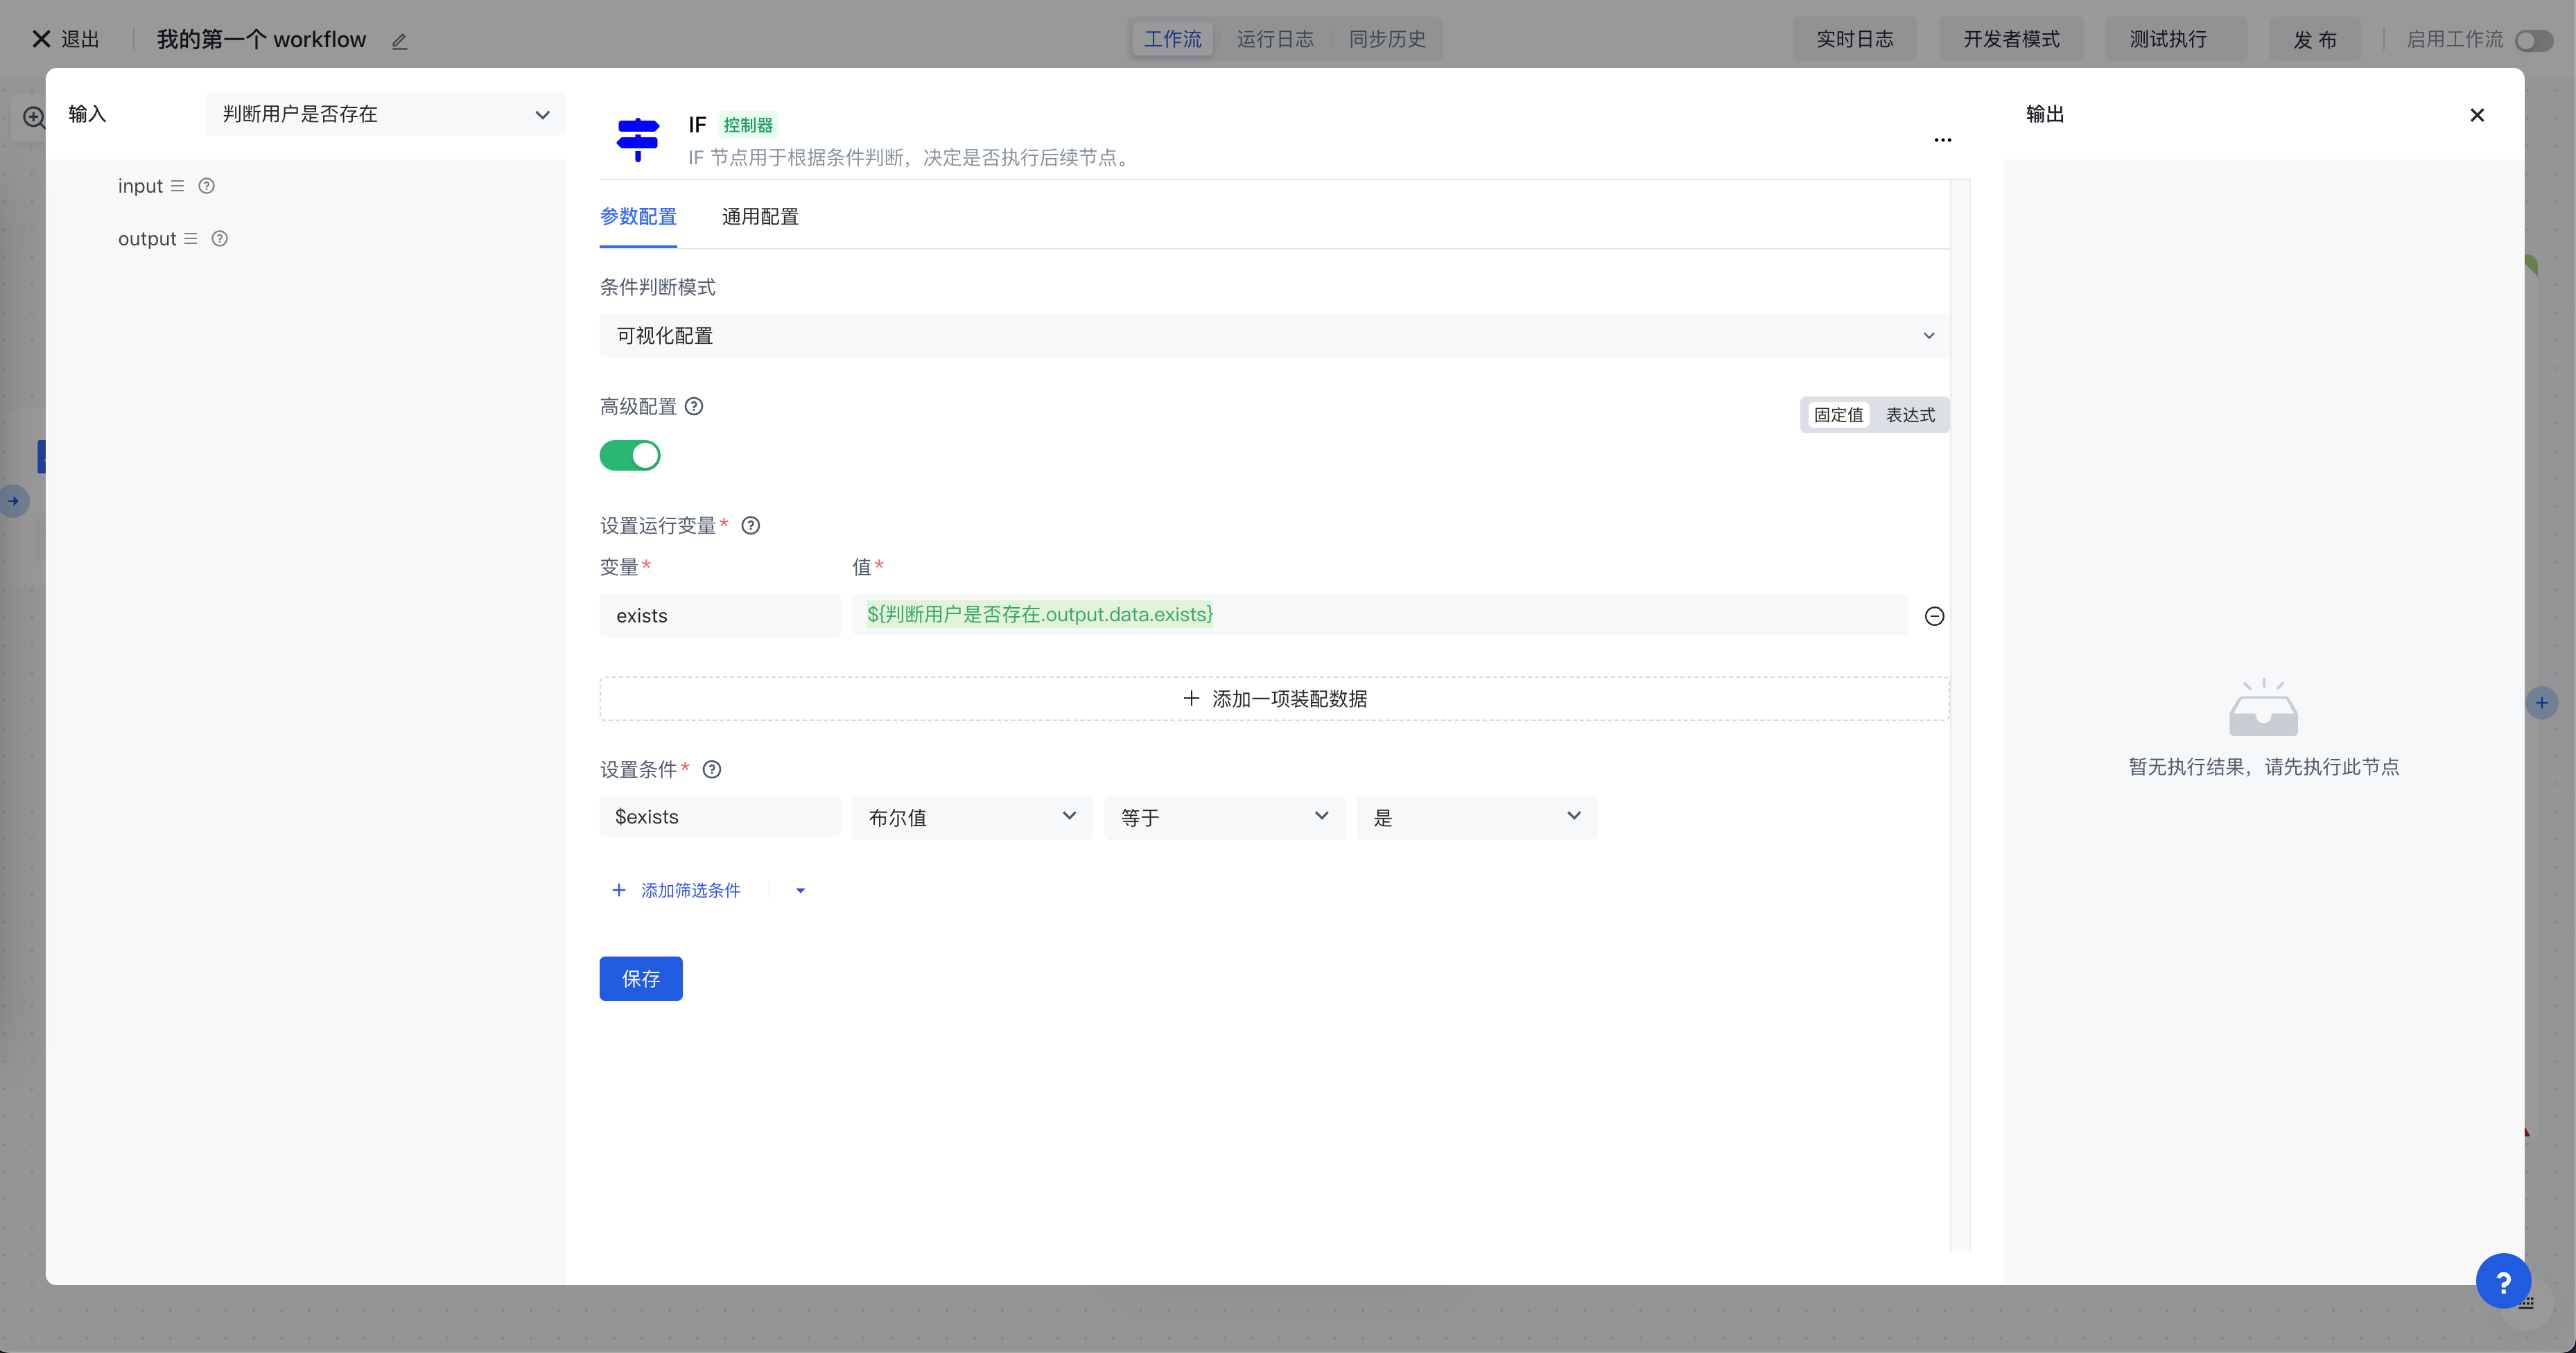Turn off the 高级配置 green switch
2576x1353 pixels.
click(630, 455)
